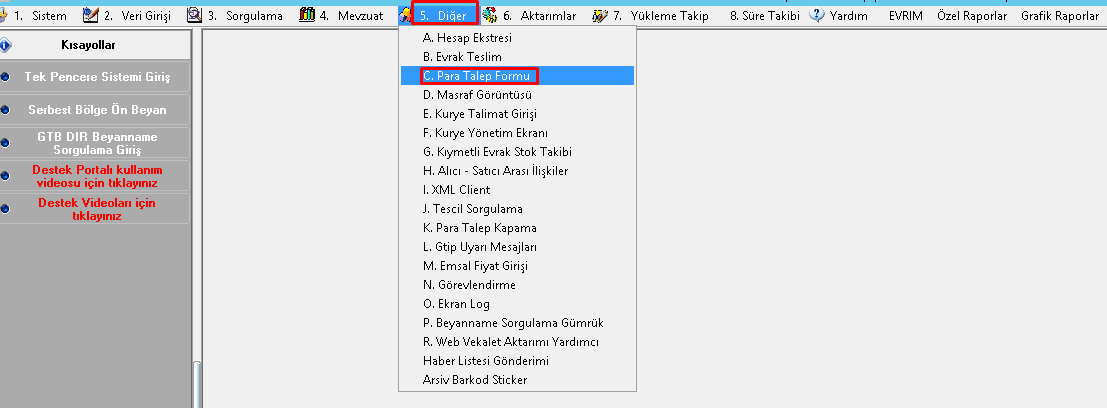The image size is (1107, 408).
Task: Select P. Beyanname Sorgulama Gümrük
Action: 517,323
